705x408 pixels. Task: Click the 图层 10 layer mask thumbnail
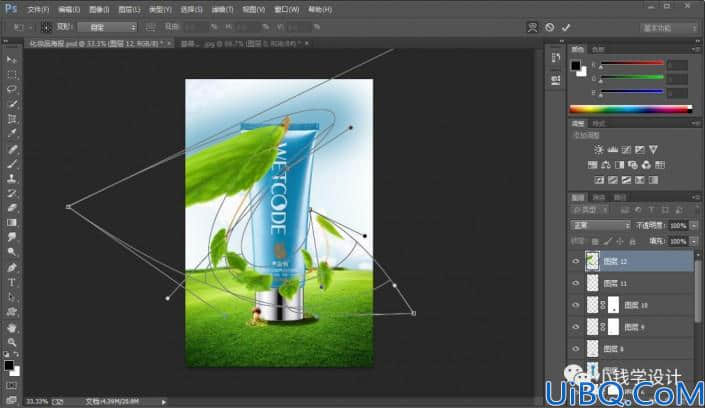[x=614, y=305]
